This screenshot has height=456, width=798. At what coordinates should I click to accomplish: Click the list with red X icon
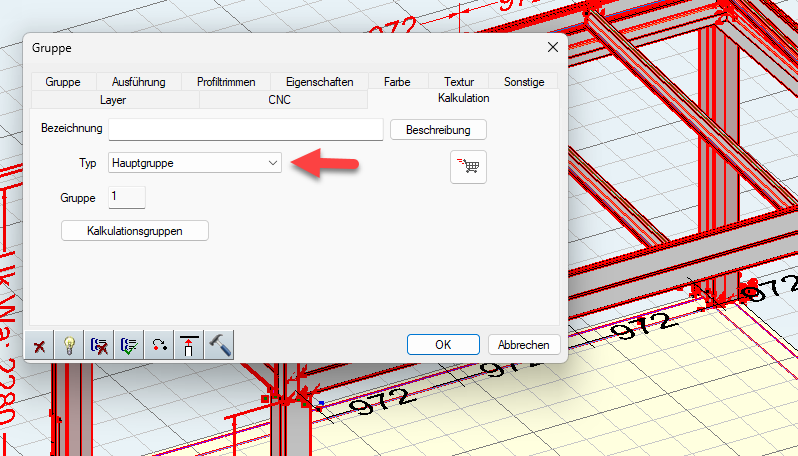[x=99, y=345]
